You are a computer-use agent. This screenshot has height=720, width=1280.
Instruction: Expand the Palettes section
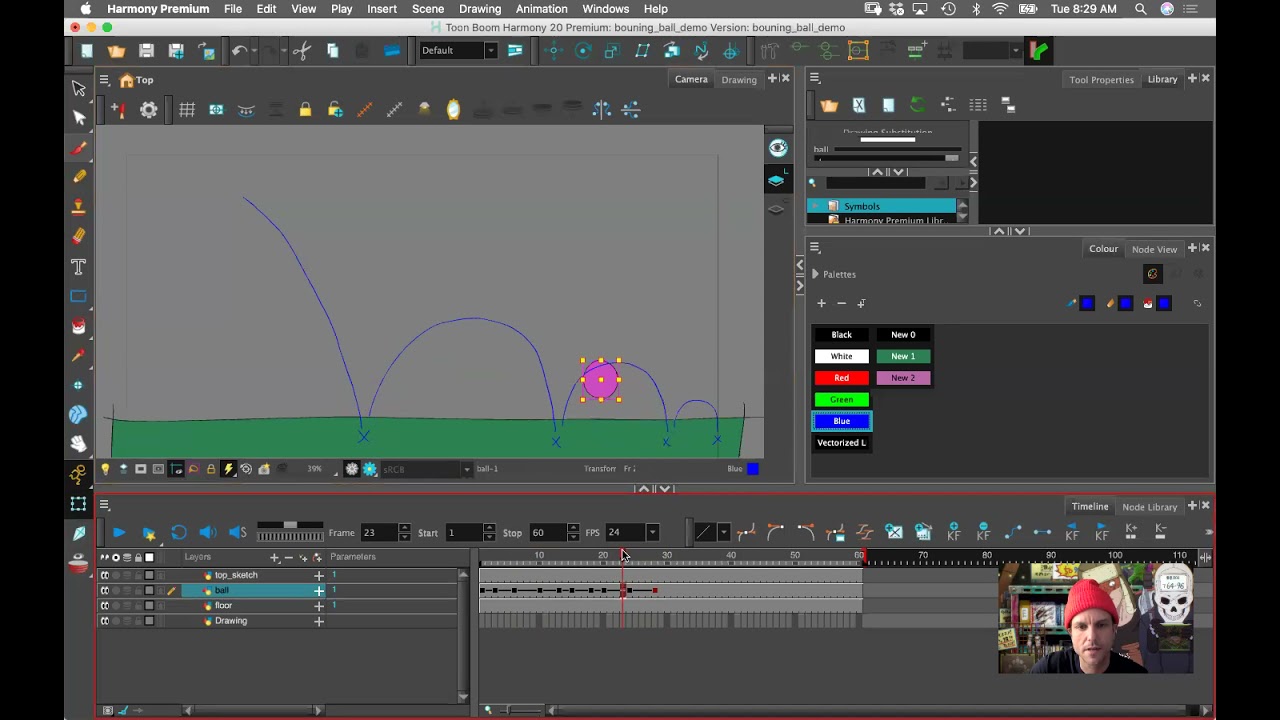tap(816, 274)
